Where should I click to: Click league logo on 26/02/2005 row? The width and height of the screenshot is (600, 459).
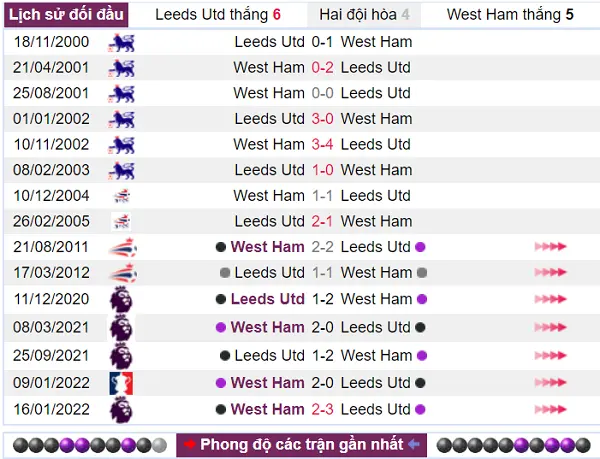tap(122, 221)
